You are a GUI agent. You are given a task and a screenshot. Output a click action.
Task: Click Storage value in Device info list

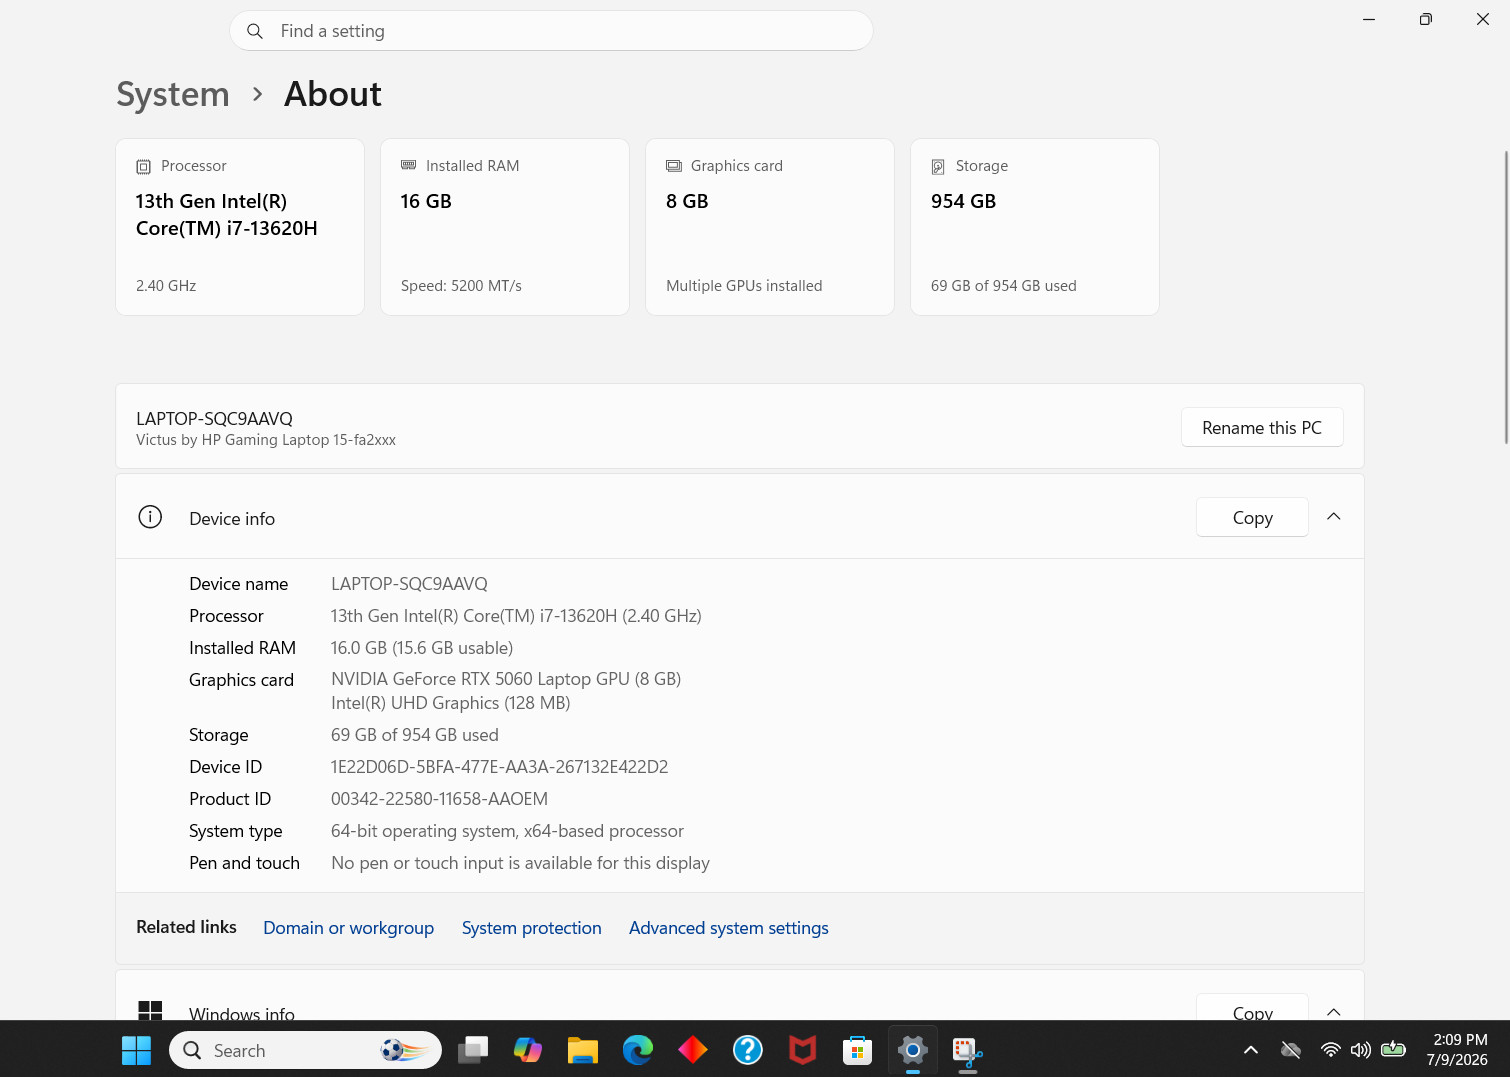click(415, 735)
